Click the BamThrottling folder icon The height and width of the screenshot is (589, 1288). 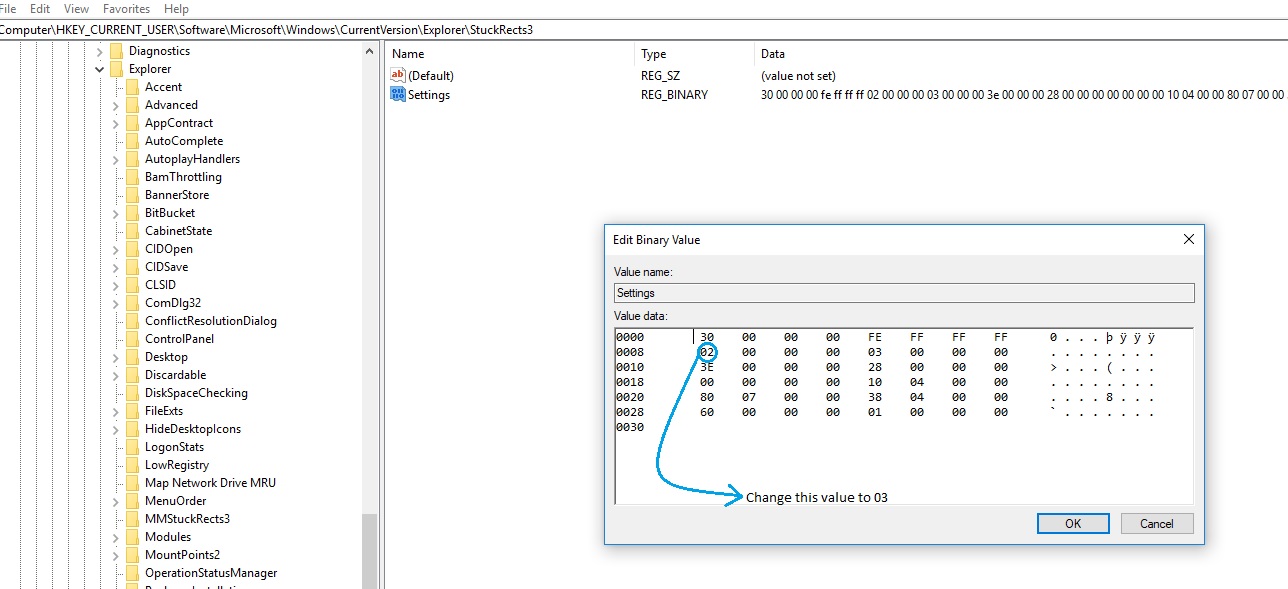point(132,177)
